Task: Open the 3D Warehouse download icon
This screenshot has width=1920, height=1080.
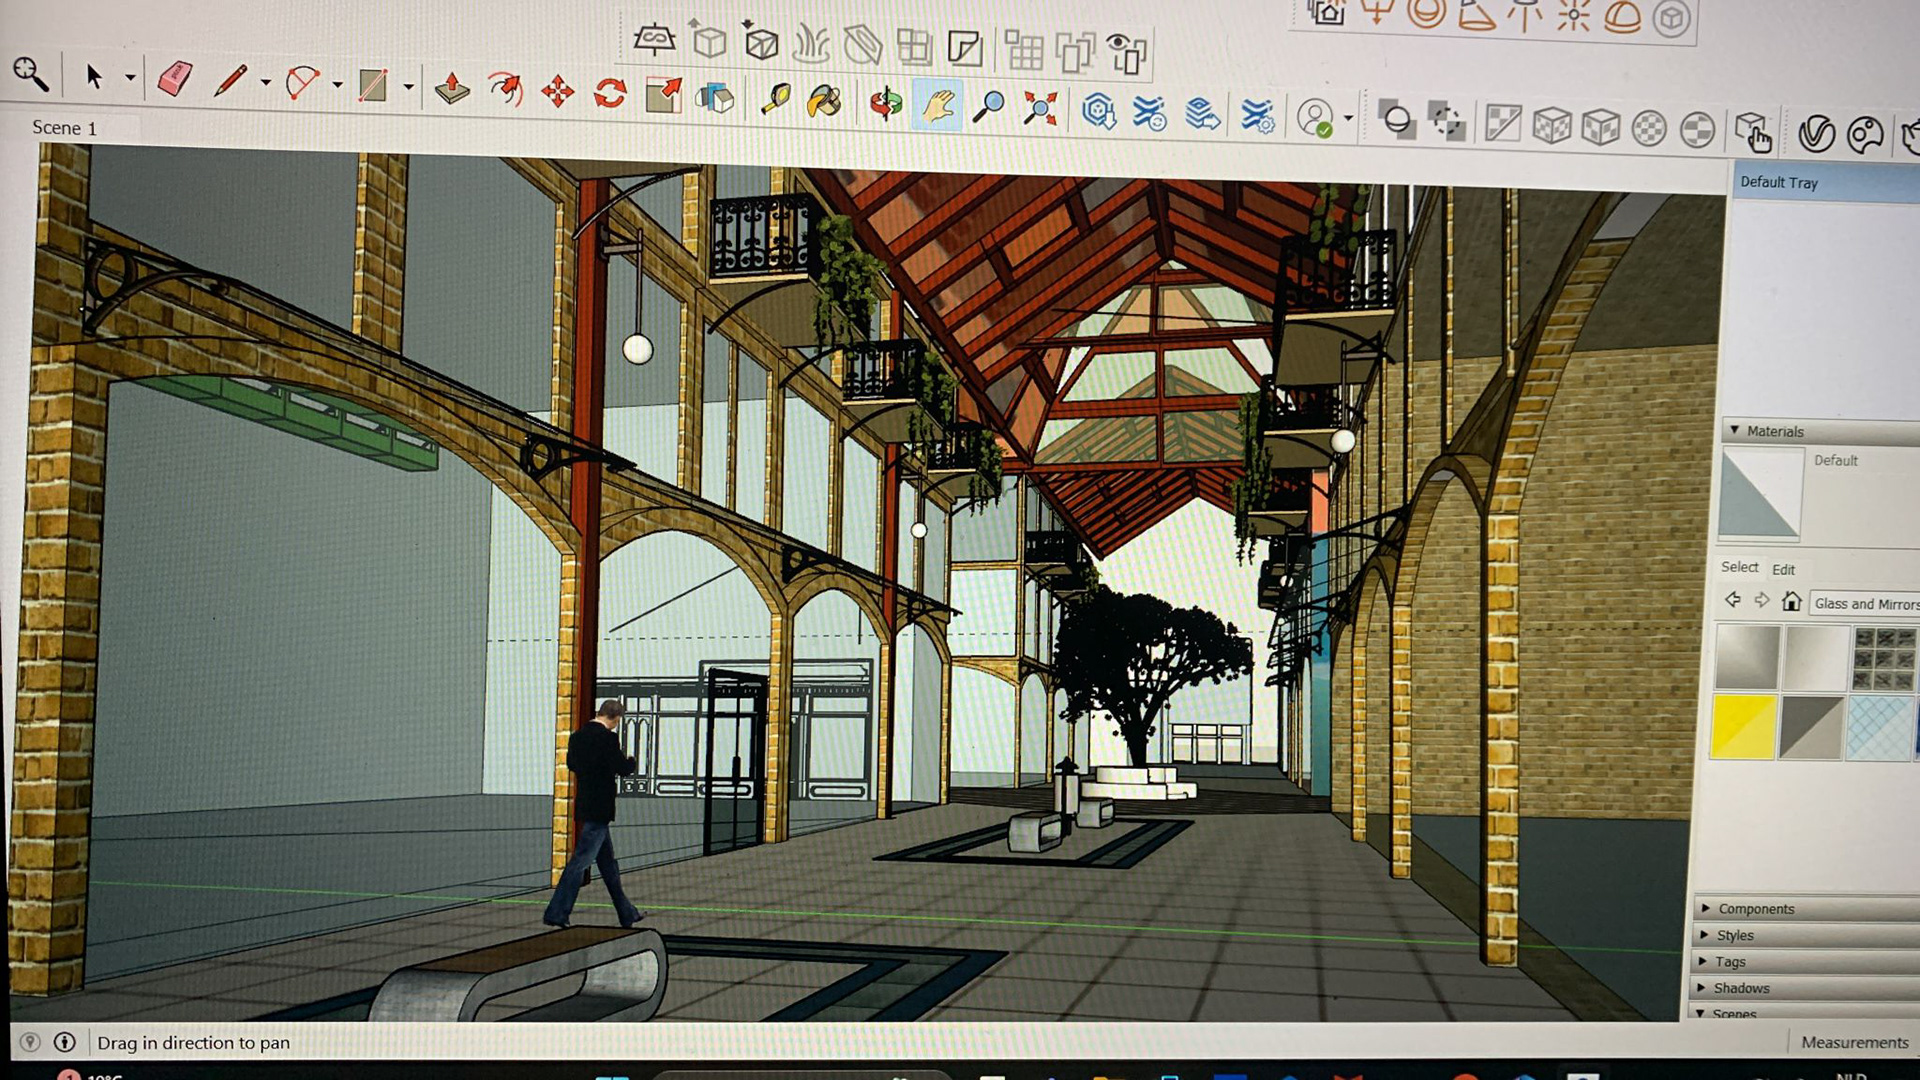Action: pyautogui.click(x=1098, y=111)
